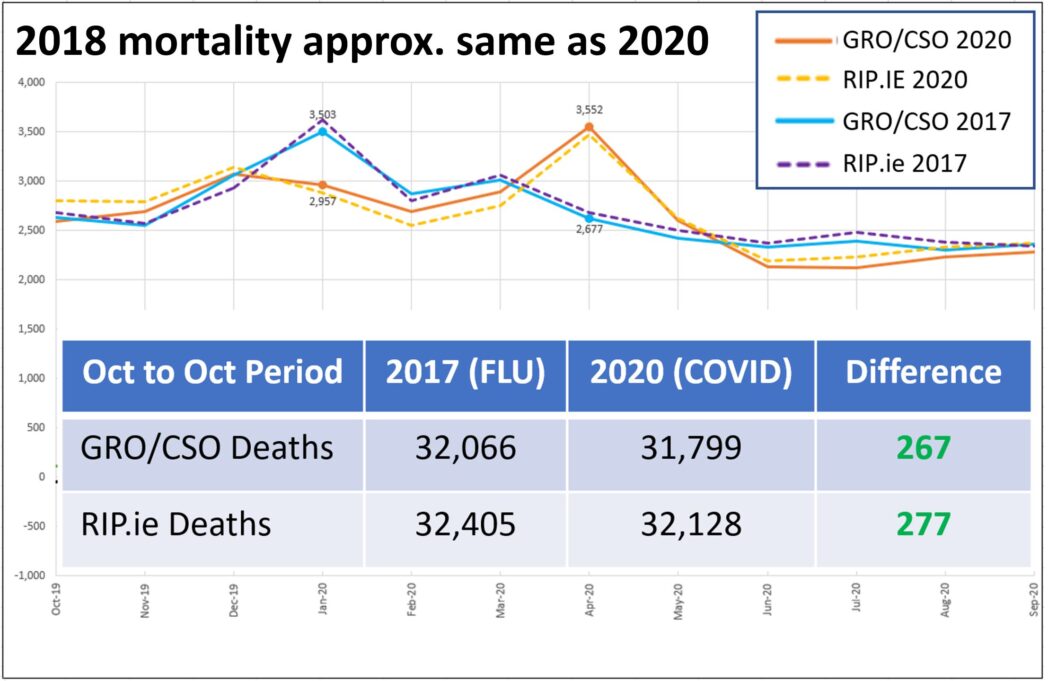Click the 'Difference' column header
Screen dimensions: 1048x681
923,373
